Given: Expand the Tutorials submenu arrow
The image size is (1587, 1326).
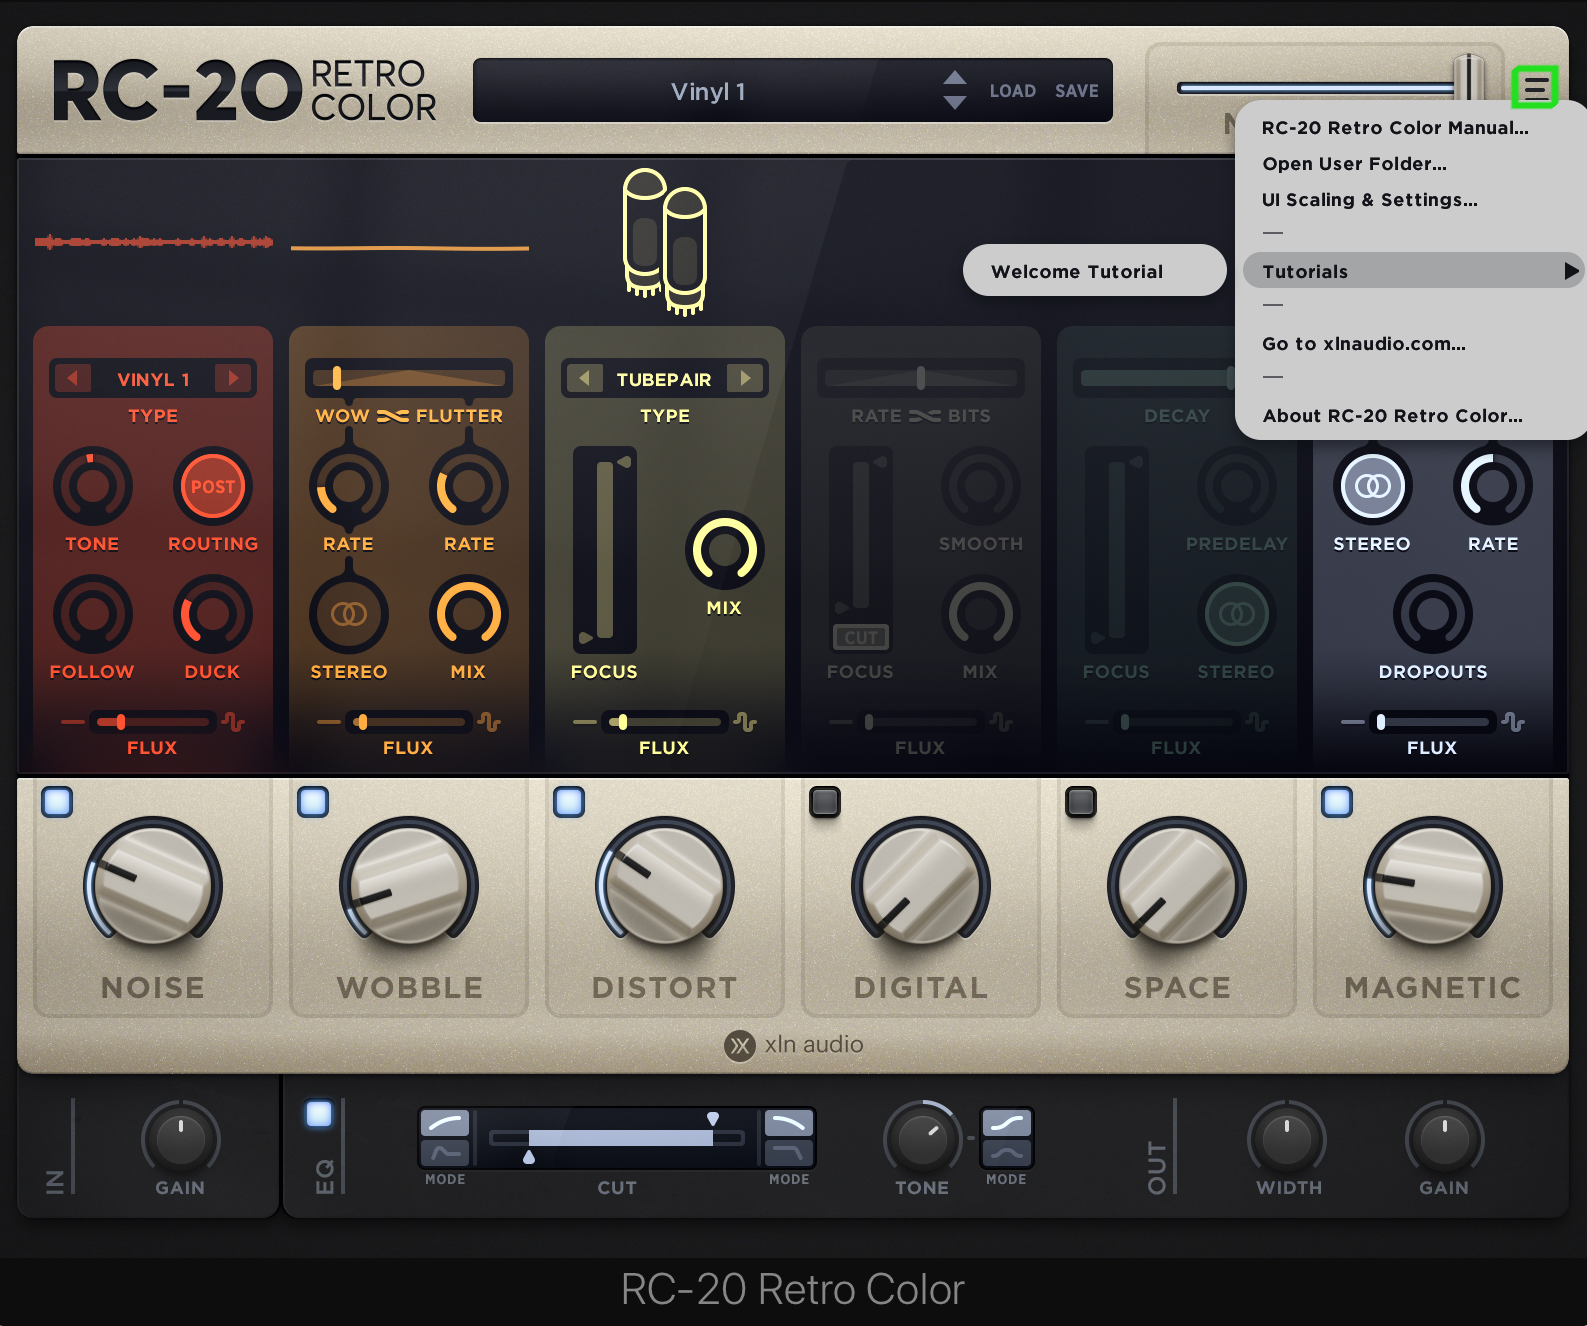Looking at the screenshot, I should click(x=1571, y=271).
